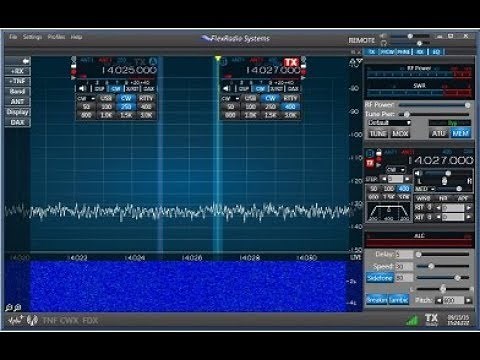
Task: Open the Settings menu
Action: (32, 37)
